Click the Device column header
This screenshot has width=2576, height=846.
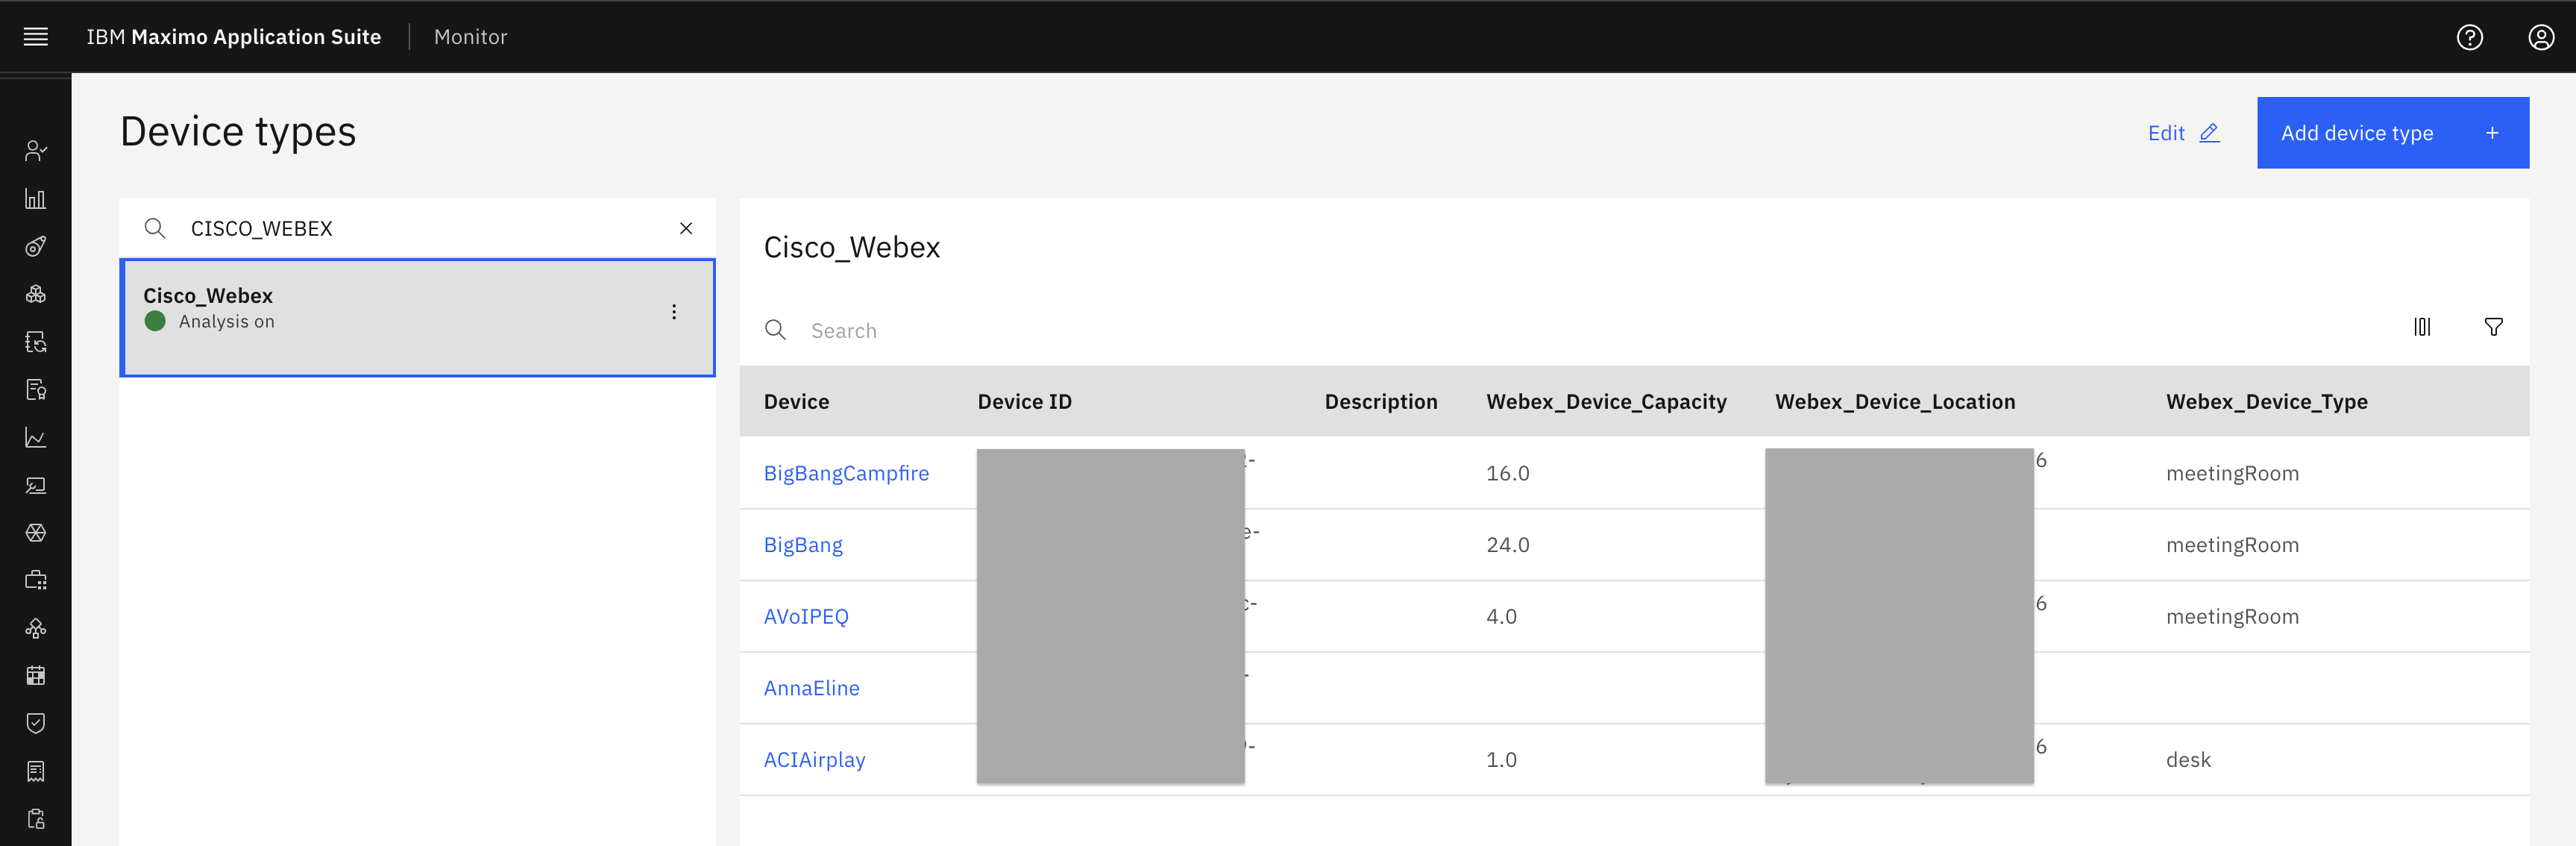point(796,402)
